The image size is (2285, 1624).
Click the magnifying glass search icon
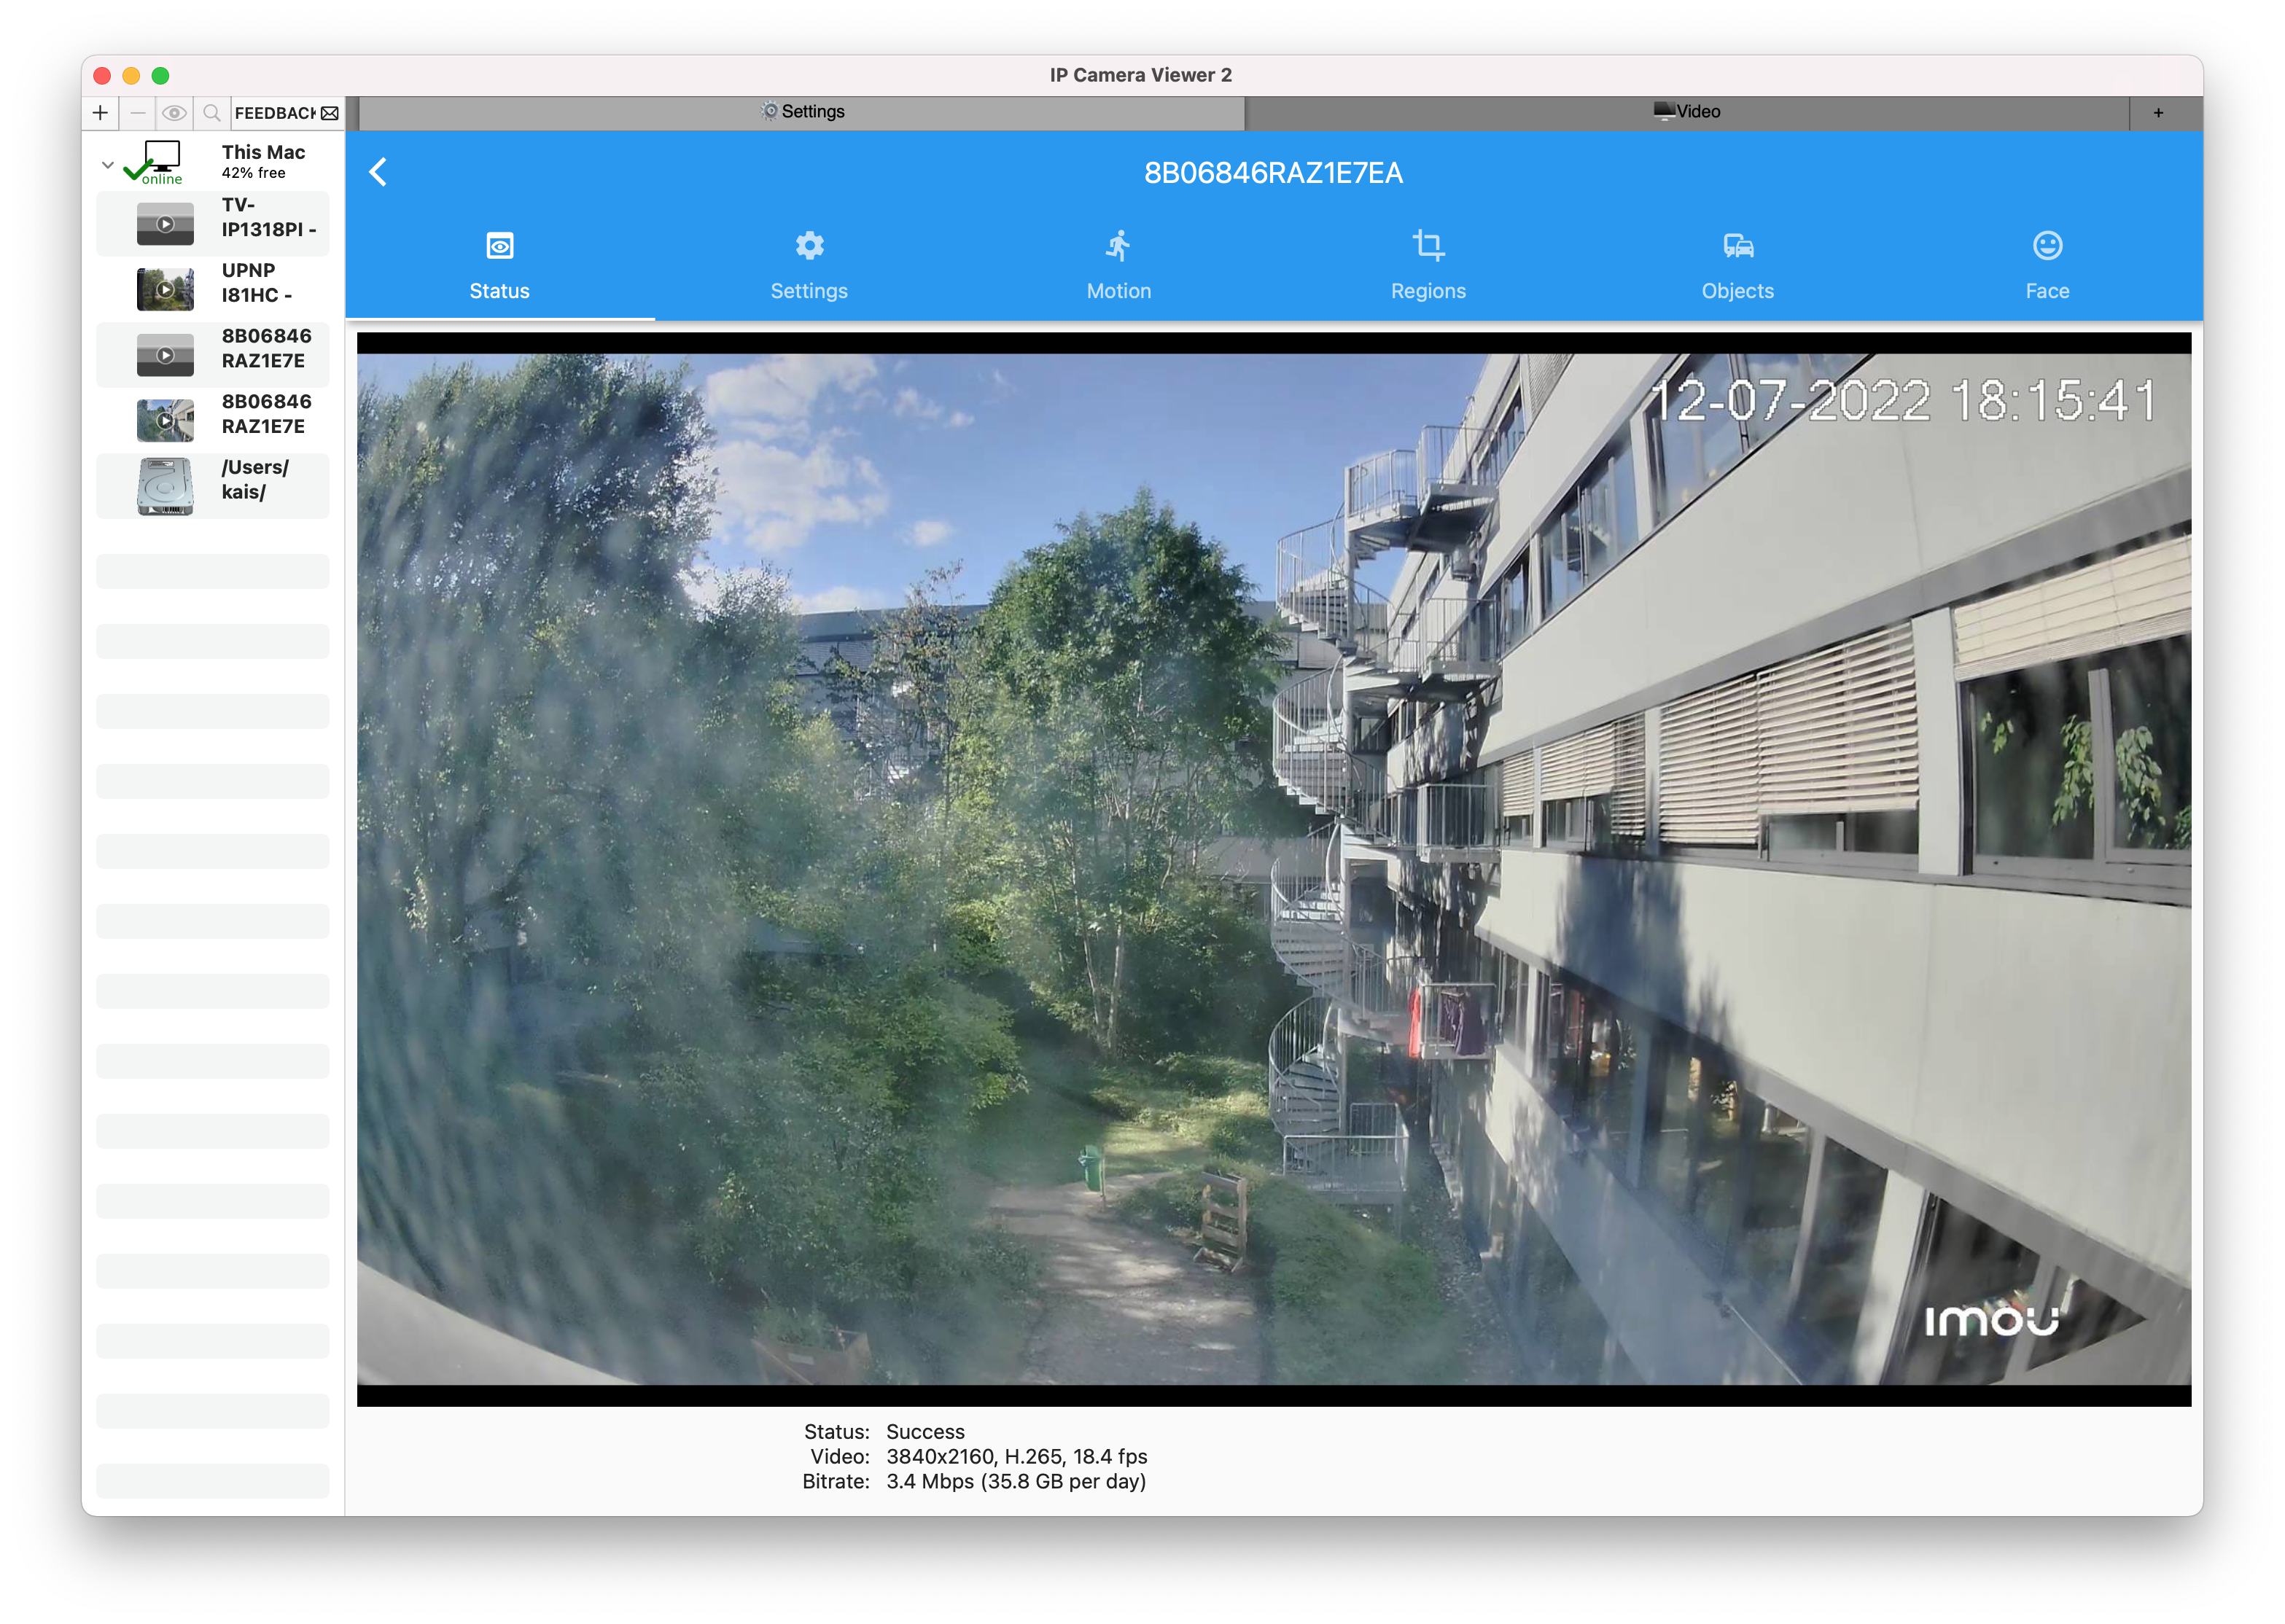pyautogui.click(x=211, y=113)
